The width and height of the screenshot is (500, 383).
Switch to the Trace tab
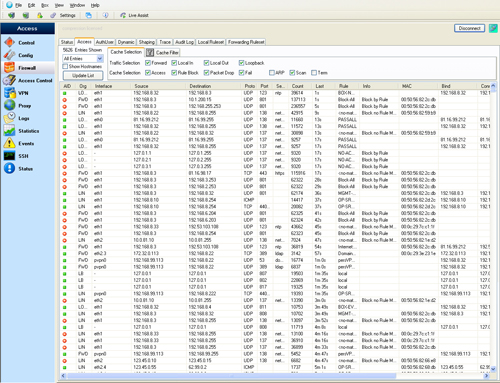coord(165,42)
